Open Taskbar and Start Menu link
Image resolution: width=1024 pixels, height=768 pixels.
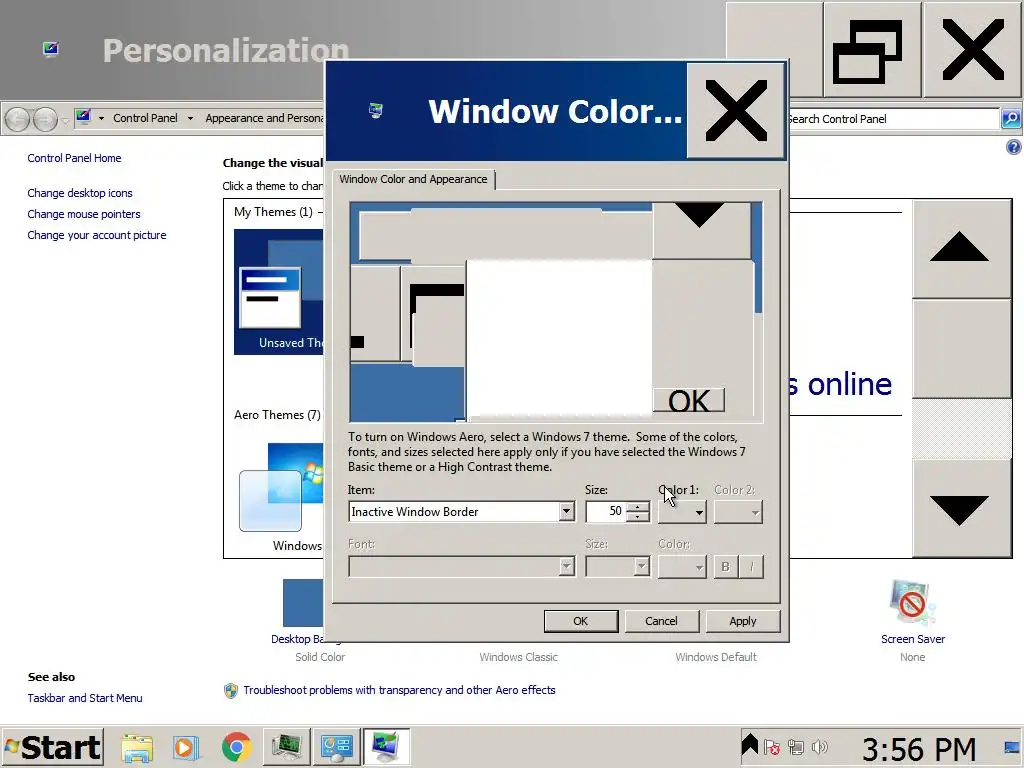pyautogui.click(x=85, y=698)
